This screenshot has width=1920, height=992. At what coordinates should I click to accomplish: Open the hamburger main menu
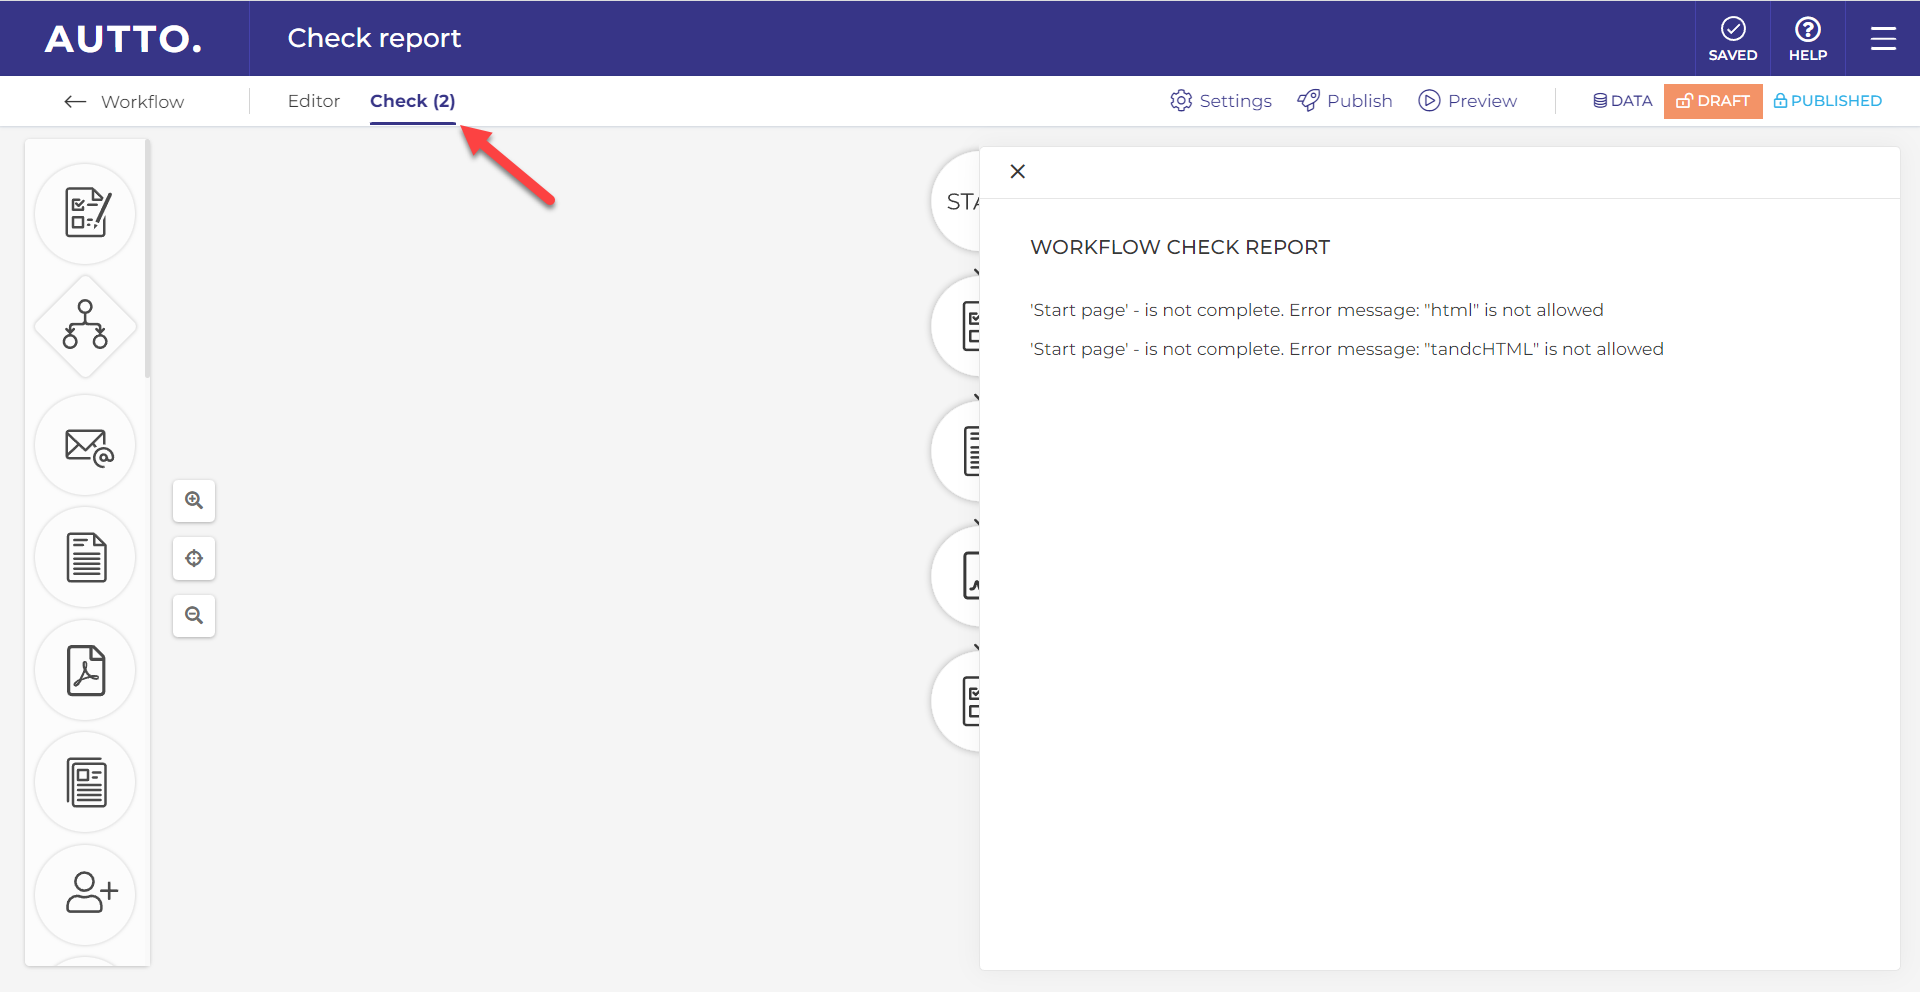coord(1883,38)
